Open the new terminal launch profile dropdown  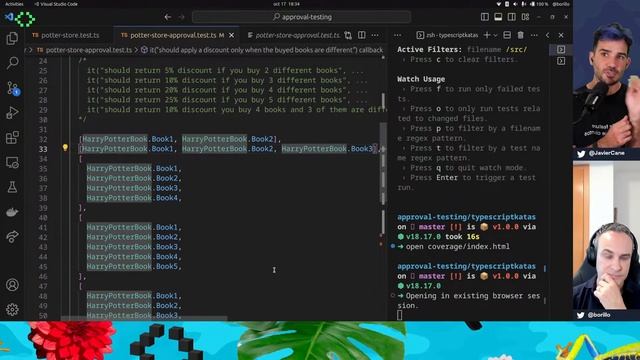click(x=495, y=36)
